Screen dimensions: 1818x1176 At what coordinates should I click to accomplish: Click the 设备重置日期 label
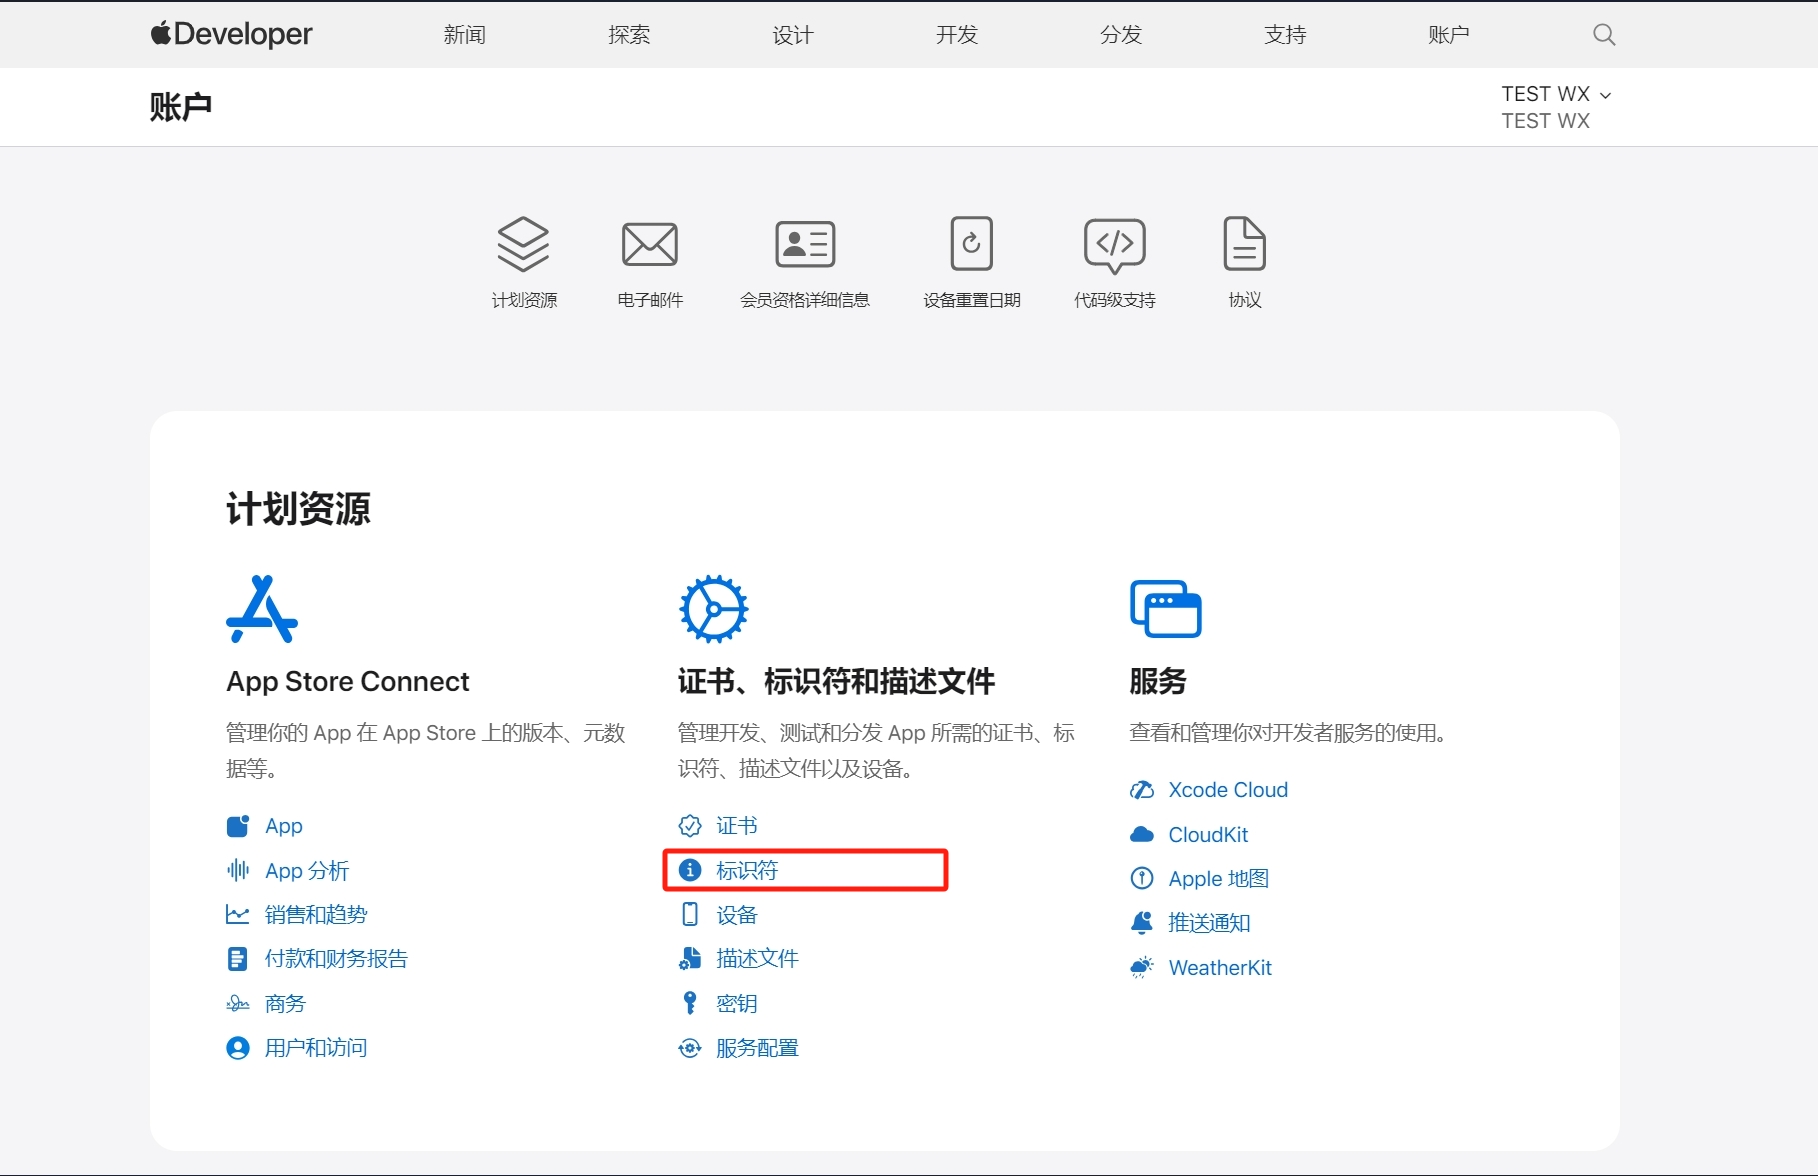tap(972, 300)
